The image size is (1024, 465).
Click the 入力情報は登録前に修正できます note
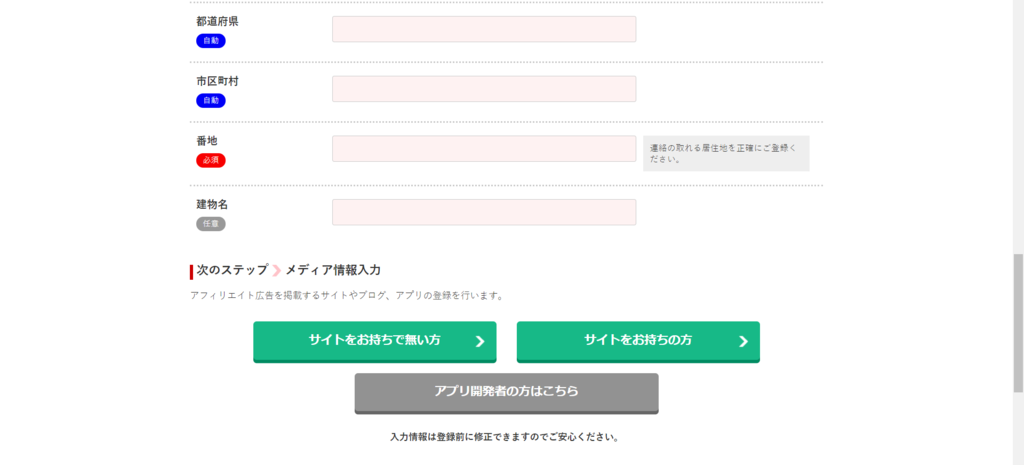[x=504, y=437]
